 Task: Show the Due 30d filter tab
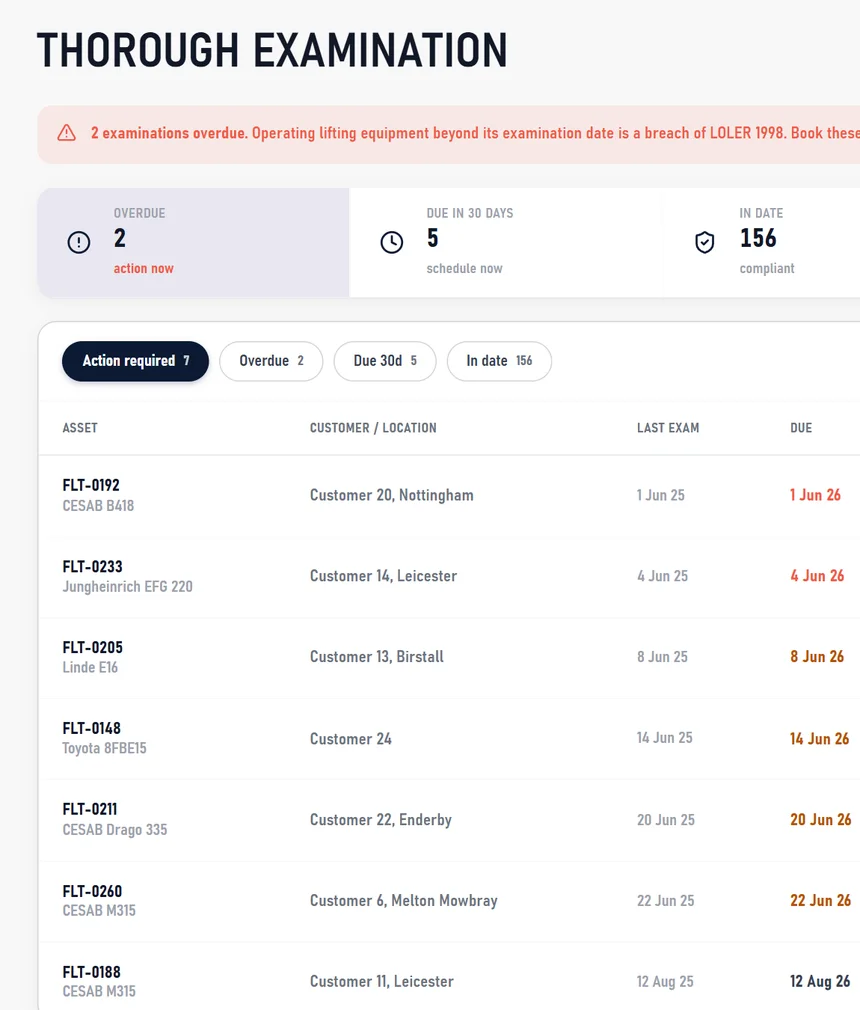click(385, 361)
